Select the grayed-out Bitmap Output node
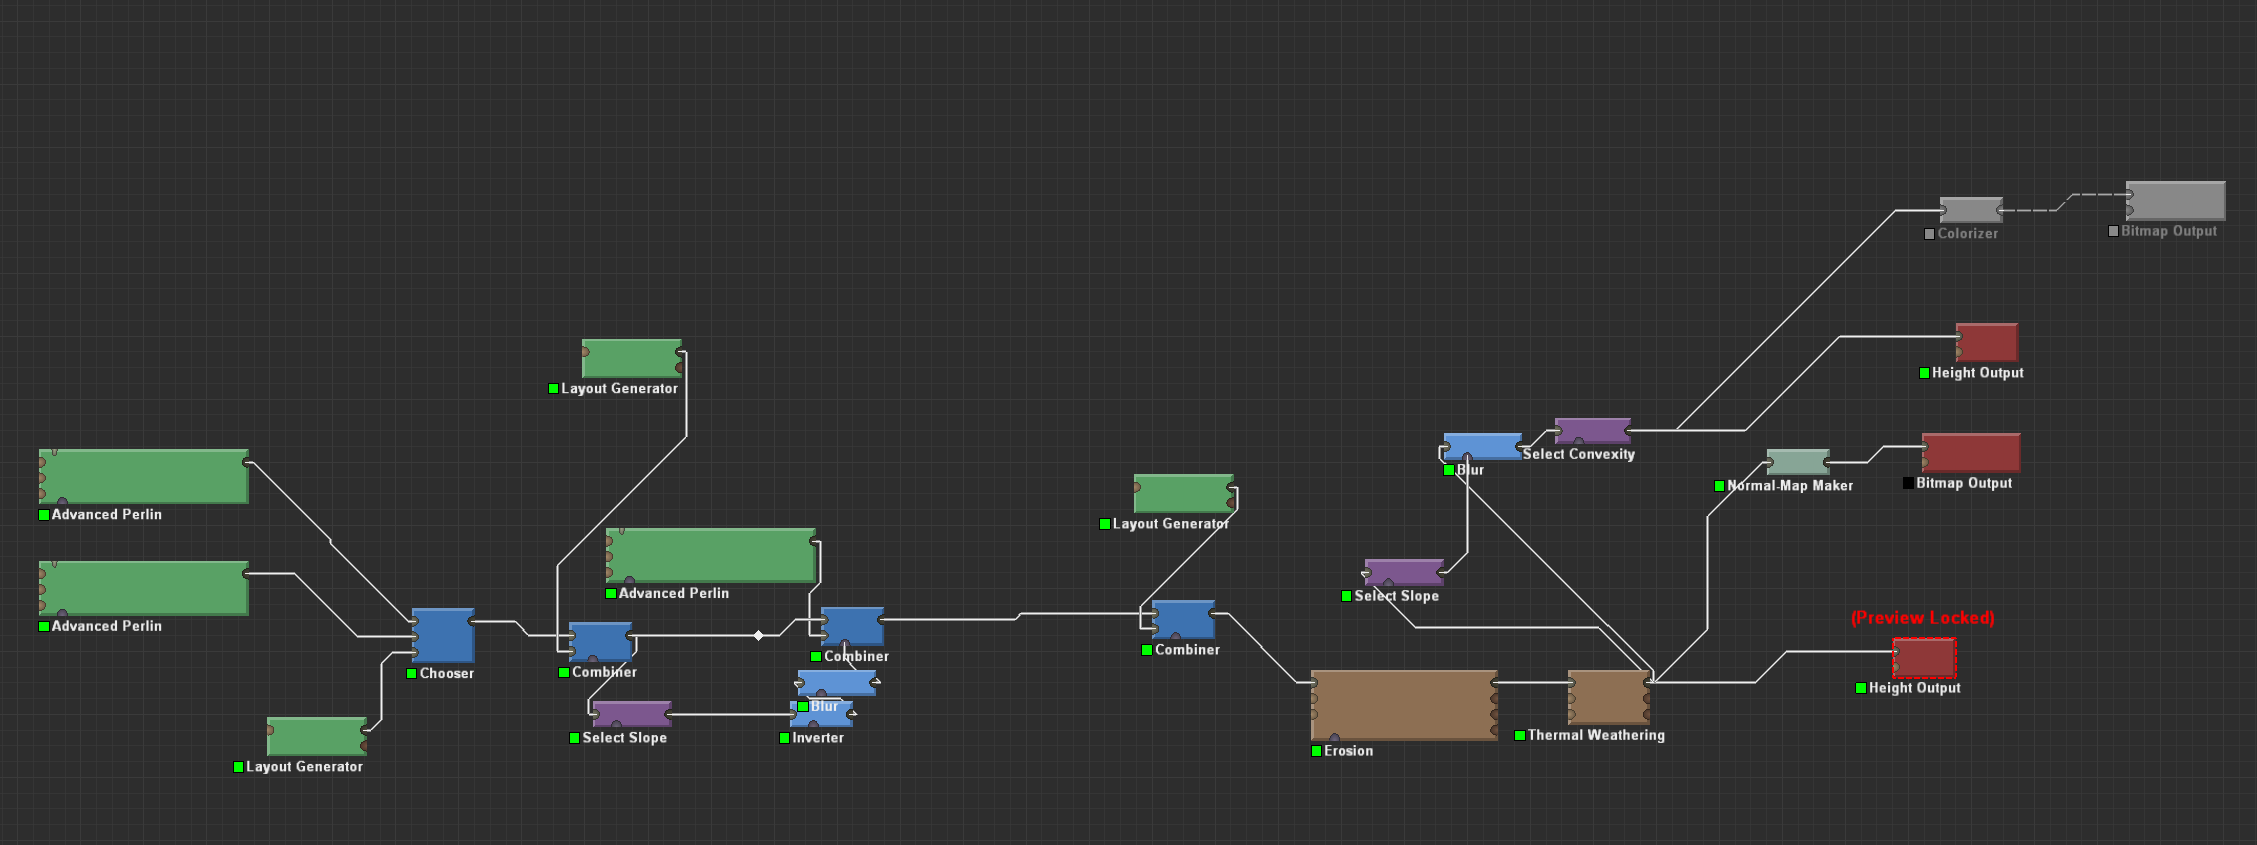 coord(2175,200)
